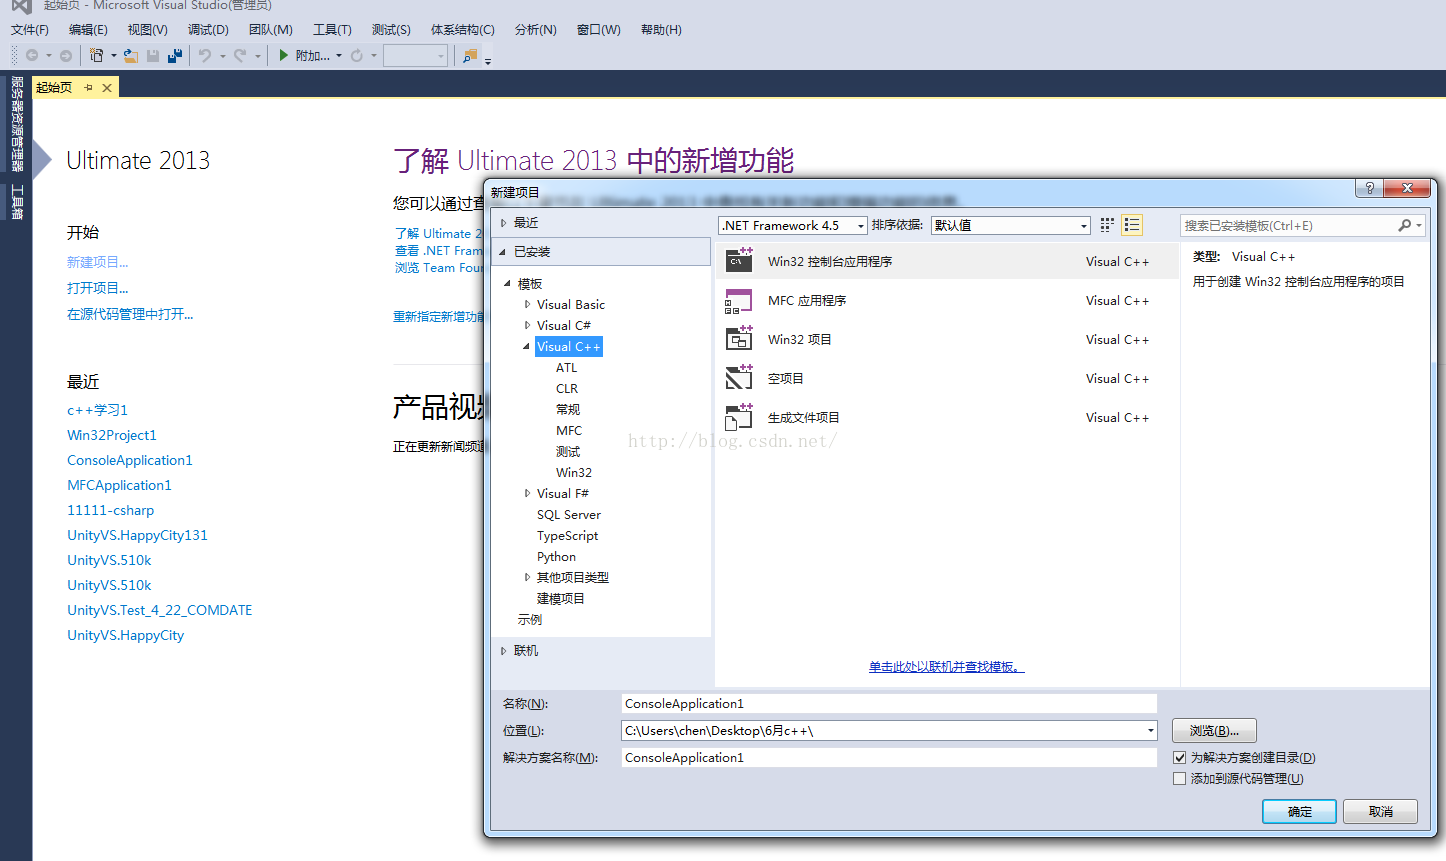The height and width of the screenshot is (861, 1446).
Task: Click the green attach/start play icon
Action: (284, 56)
